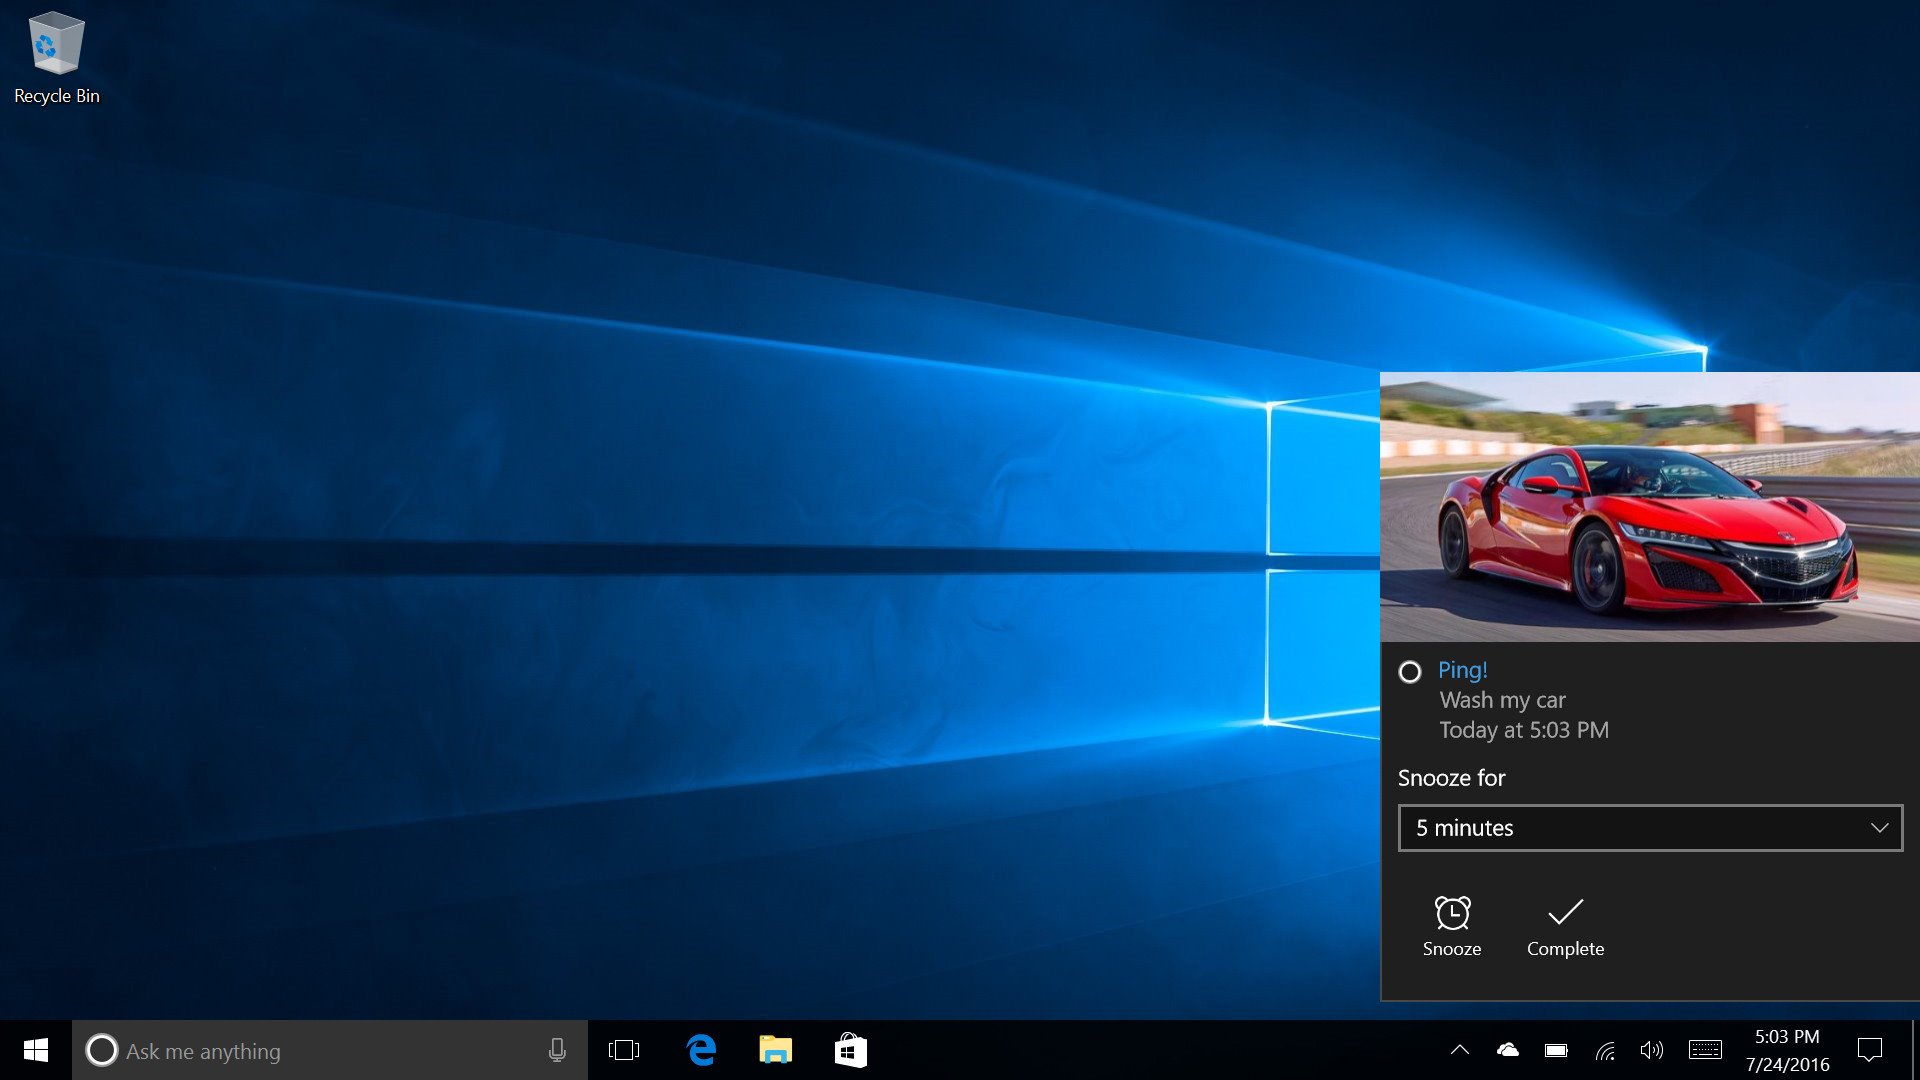The width and height of the screenshot is (1920, 1080).
Task: Show hidden tray icons chevron
Action: 1459,1050
